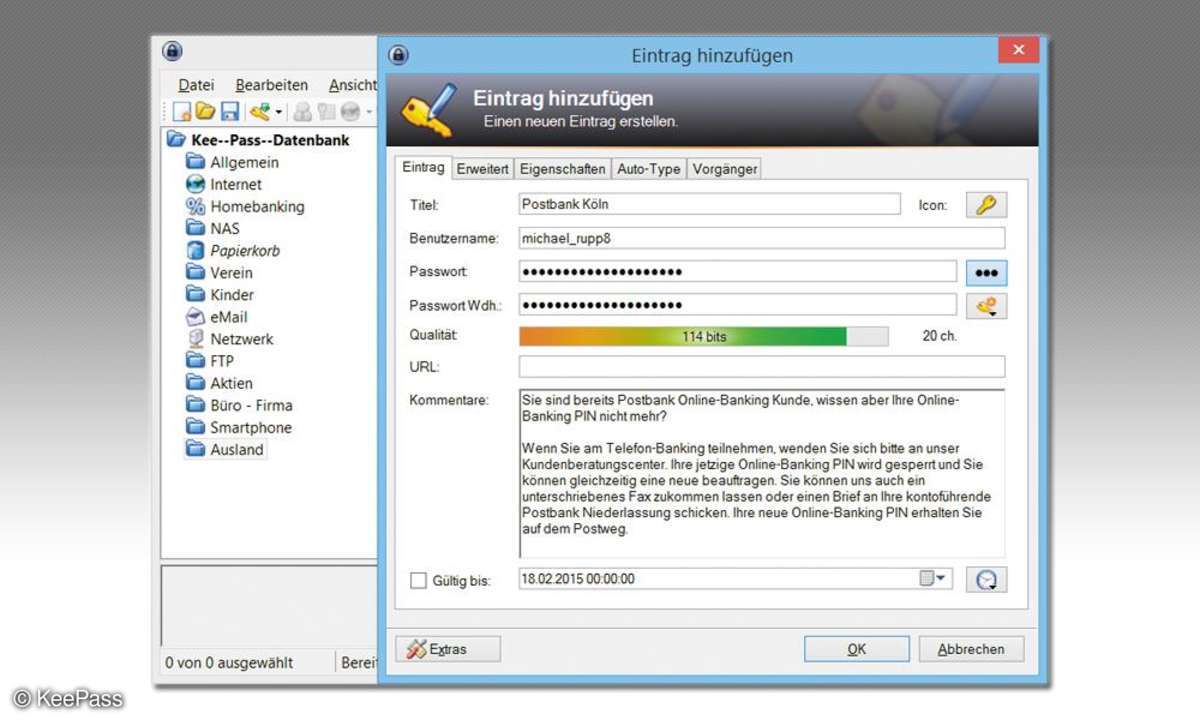1200x720 pixels.
Task: Click the 20 ch. character count
Action: click(x=939, y=336)
